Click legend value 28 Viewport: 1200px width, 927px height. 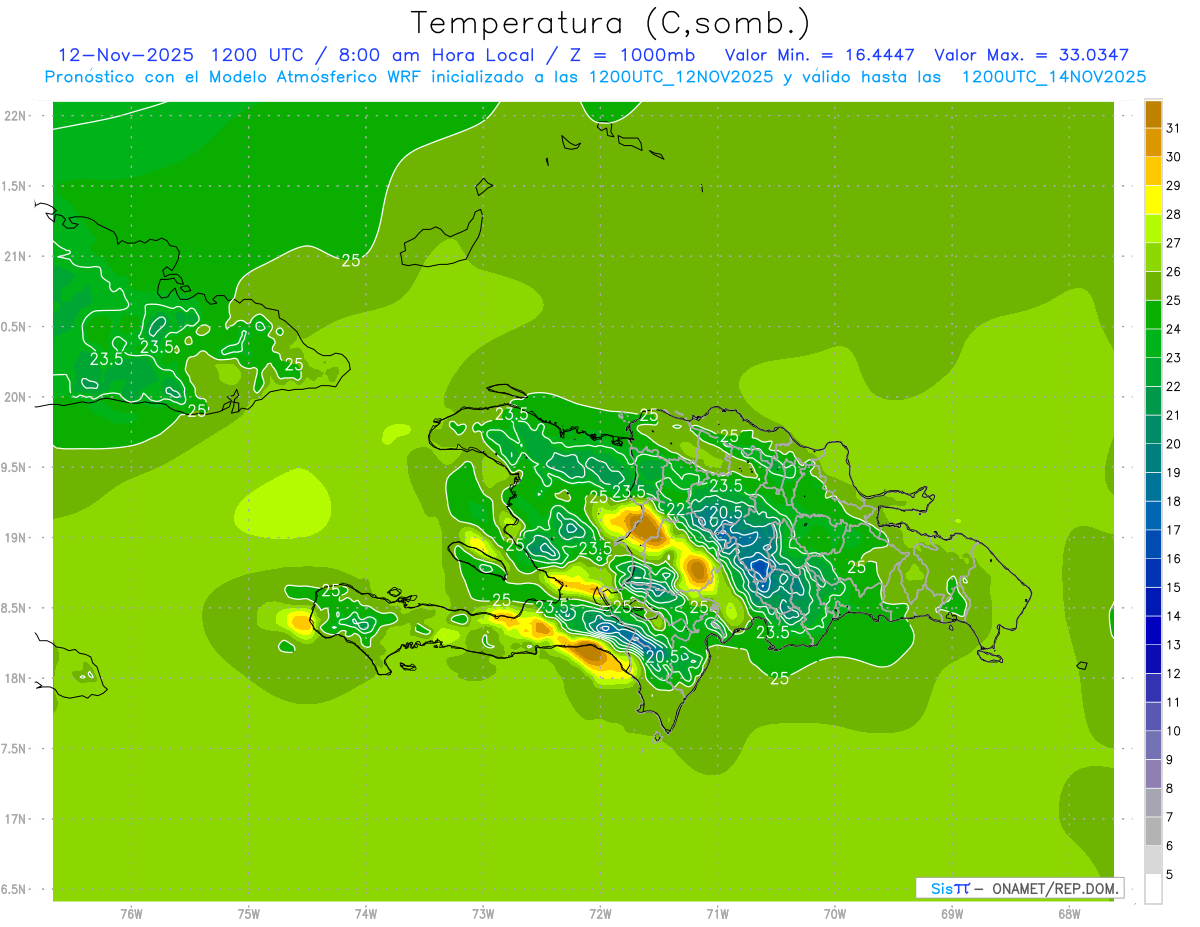click(1173, 214)
